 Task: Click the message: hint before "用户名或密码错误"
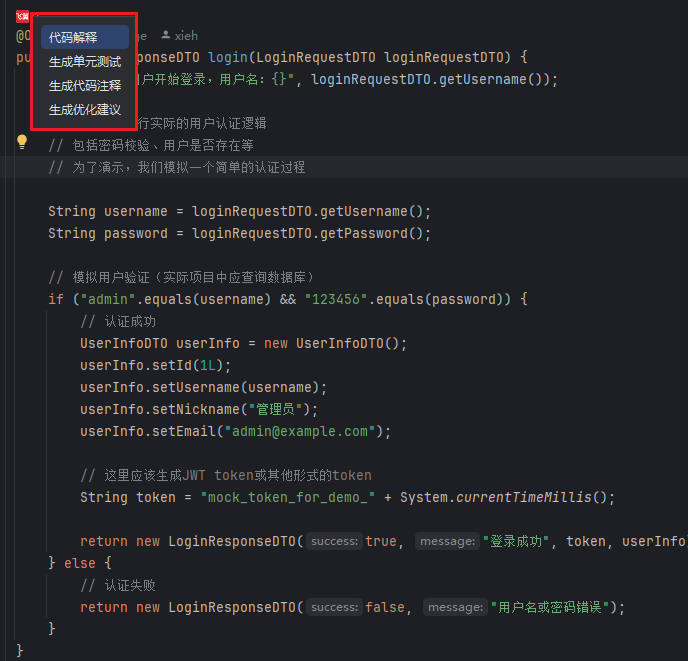pos(454,607)
